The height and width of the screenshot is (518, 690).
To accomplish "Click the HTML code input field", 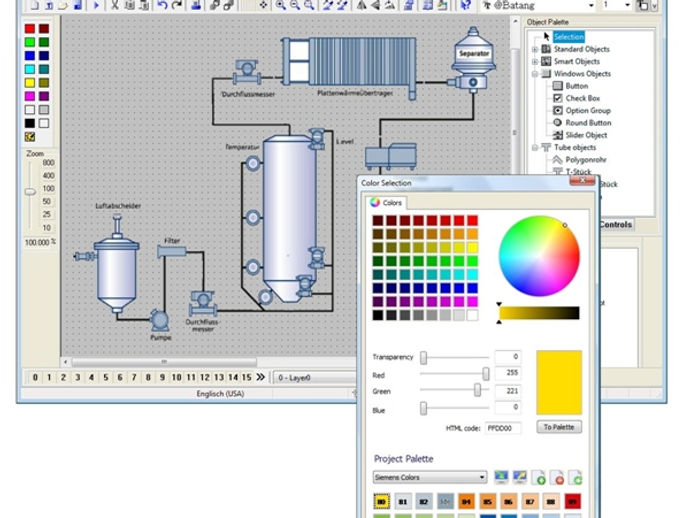I will (x=503, y=428).
